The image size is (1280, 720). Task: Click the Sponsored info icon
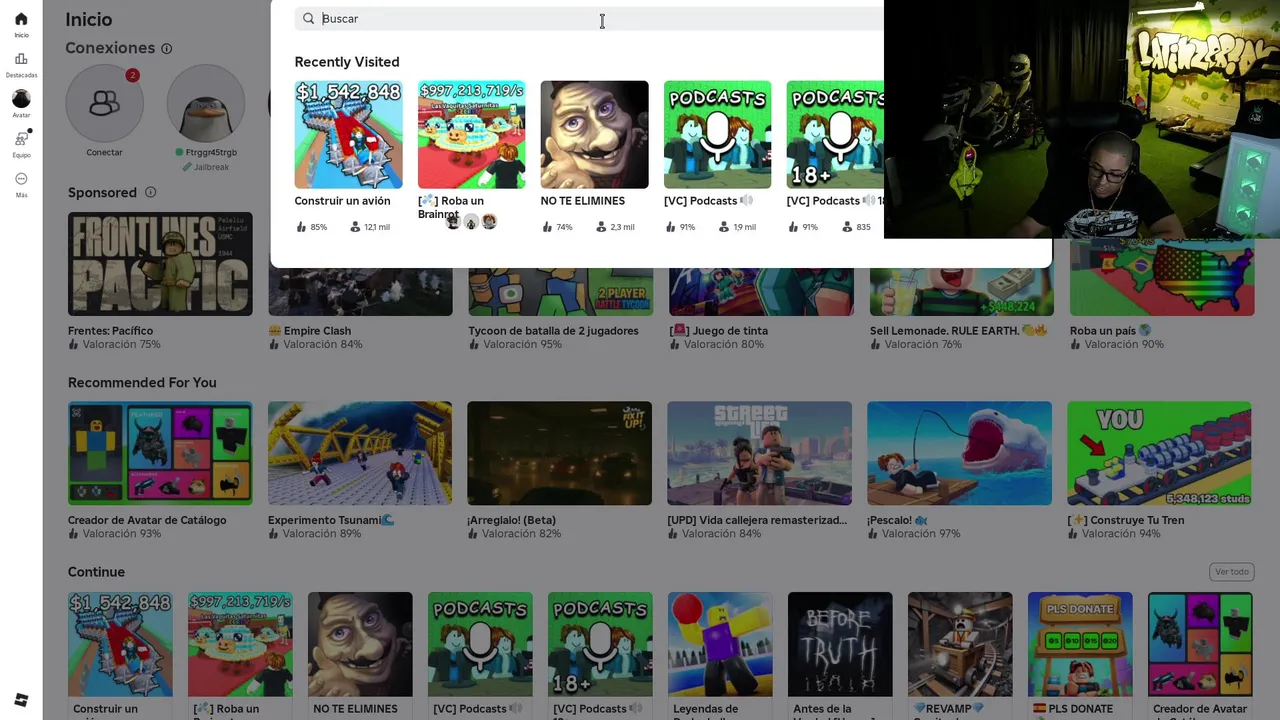(151, 192)
